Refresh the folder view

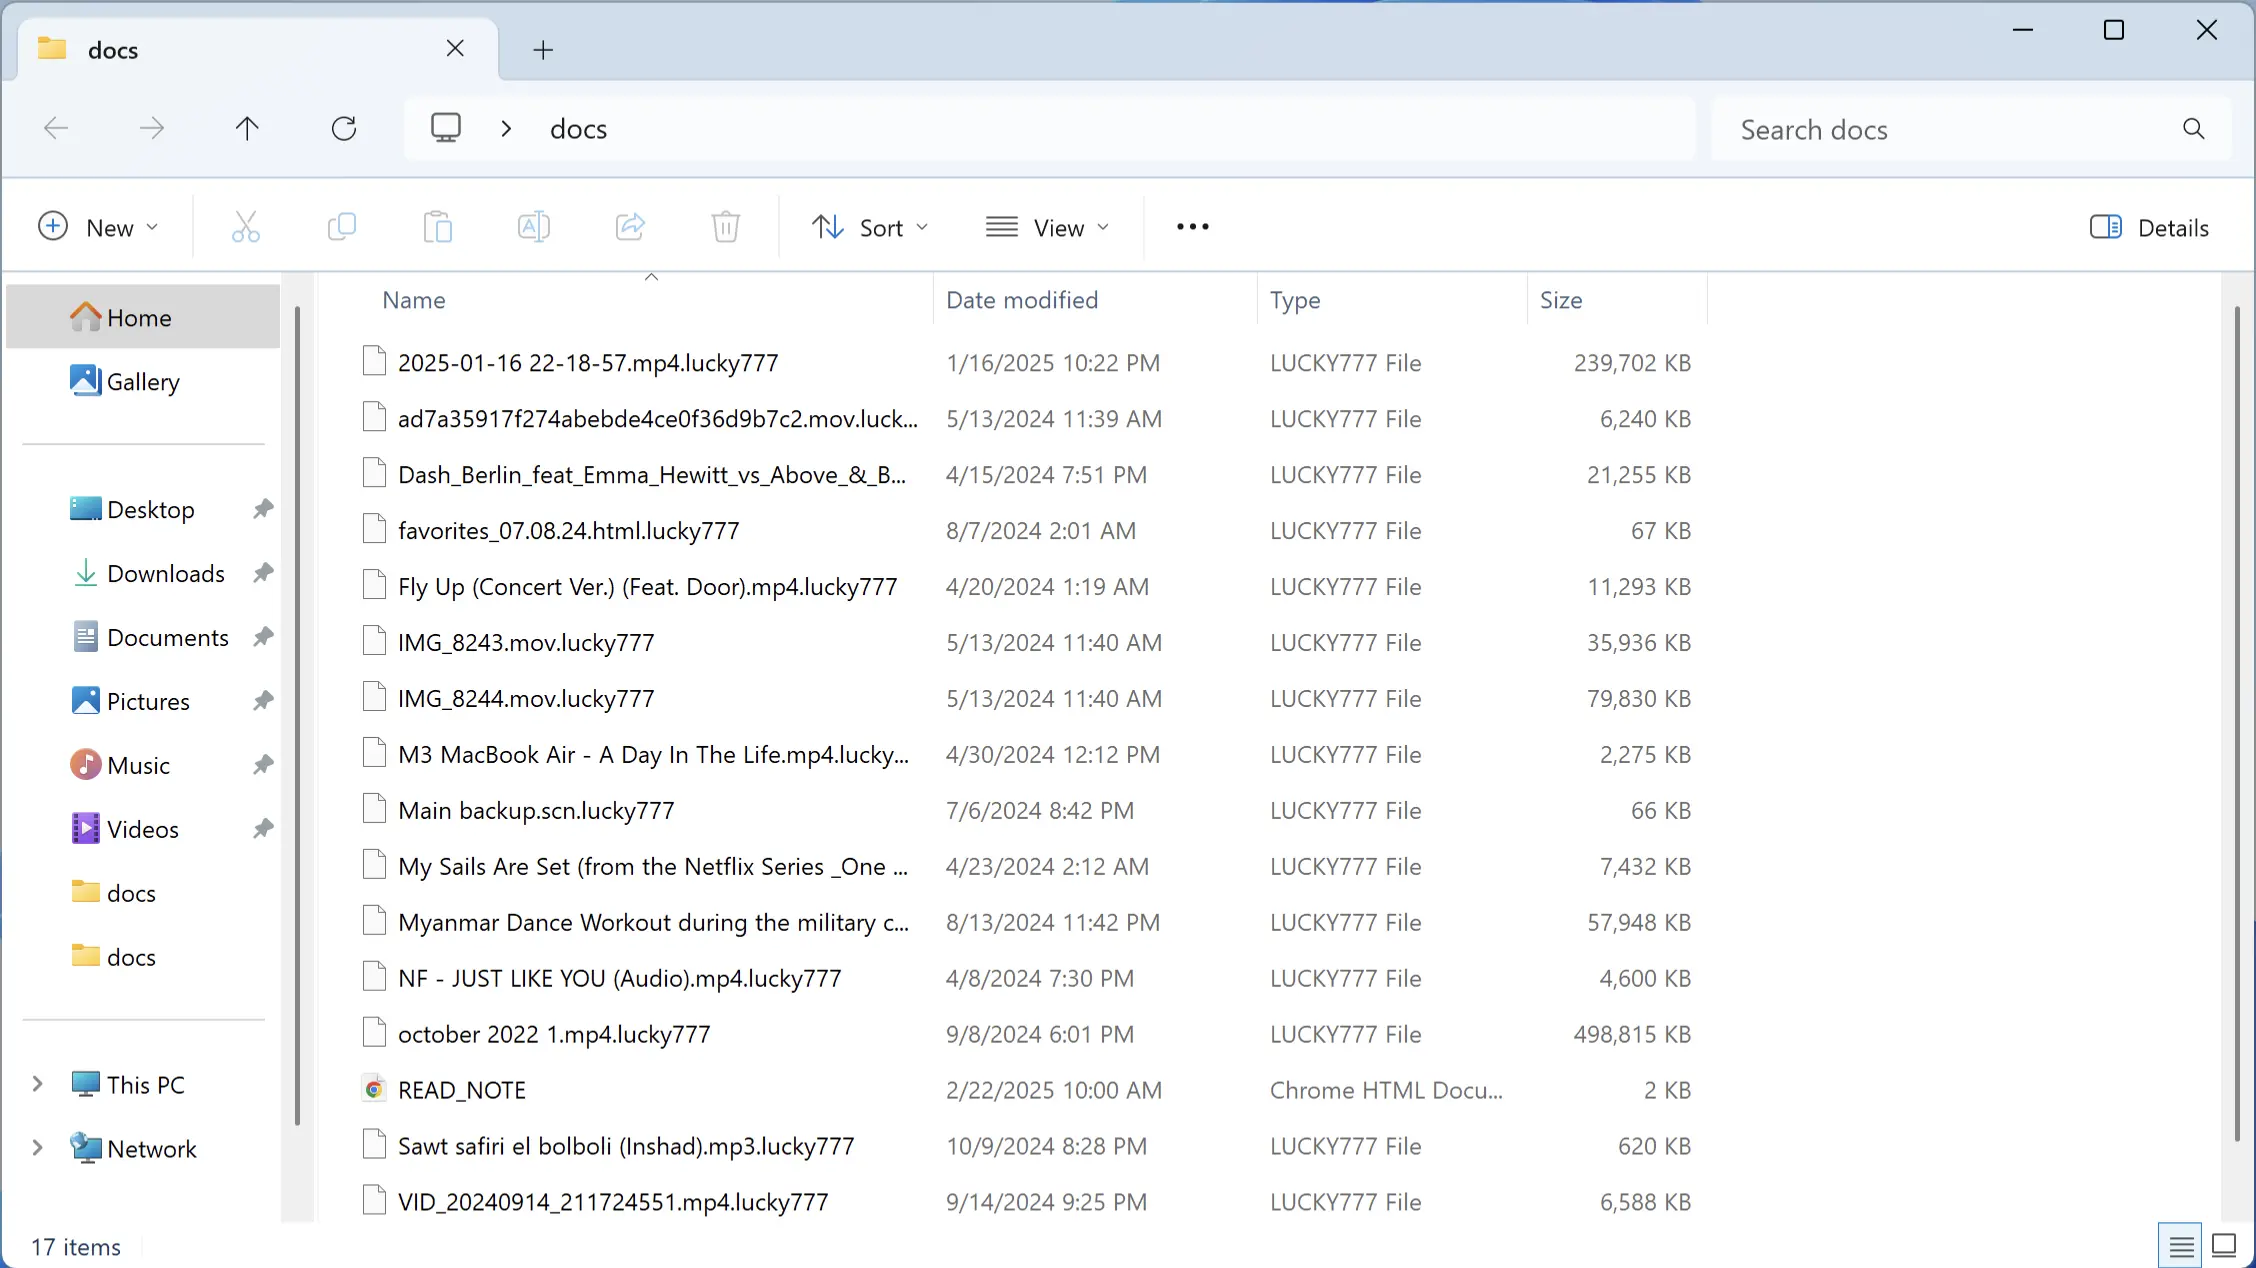pos(344,128)
